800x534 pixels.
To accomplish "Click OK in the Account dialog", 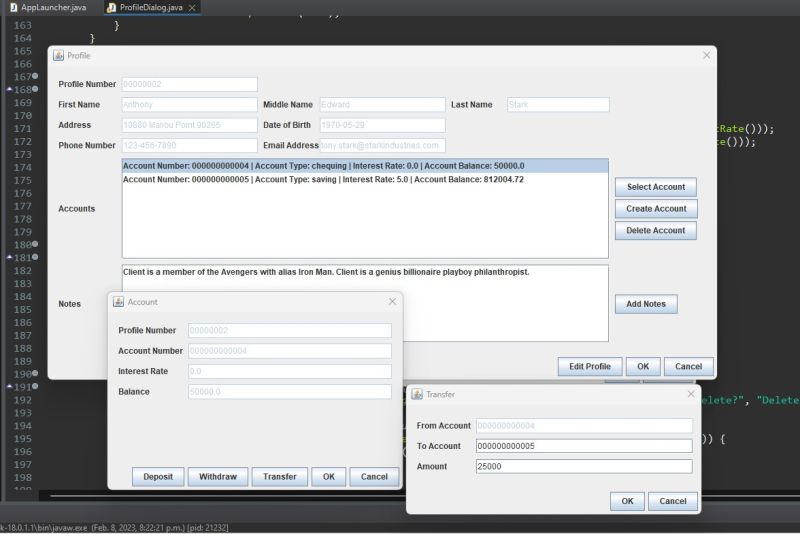I will 329,477.
